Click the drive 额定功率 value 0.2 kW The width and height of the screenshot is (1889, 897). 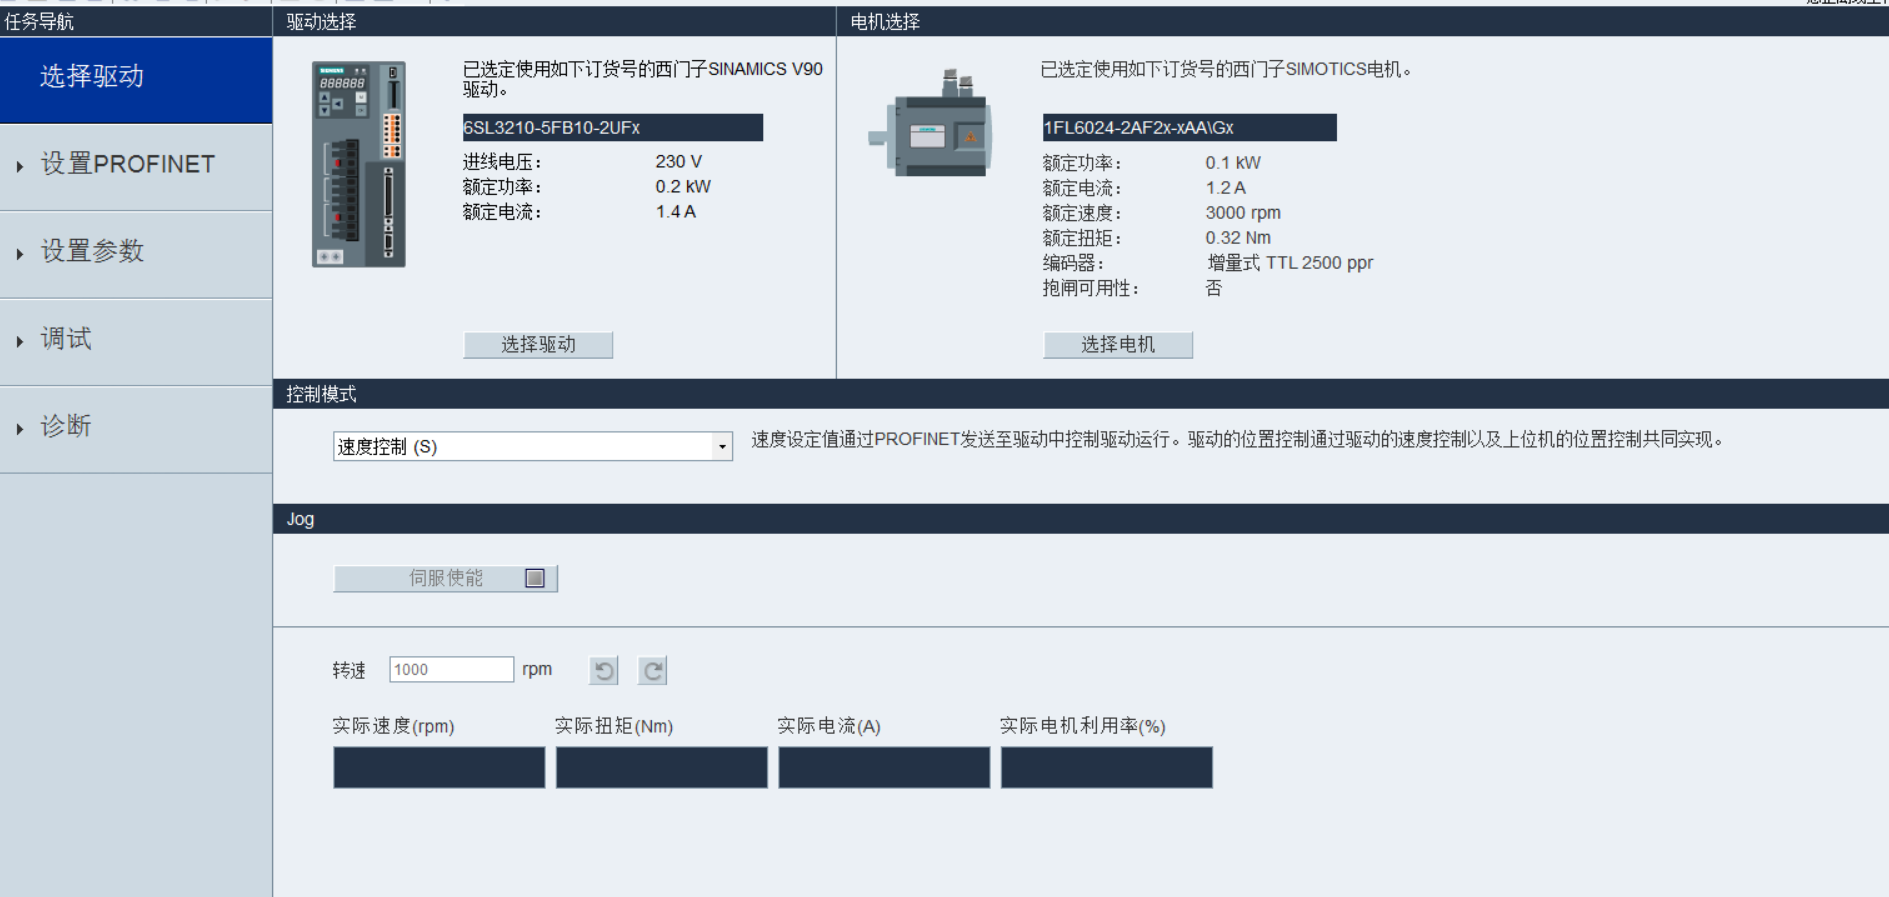click(x=683, y=186)
